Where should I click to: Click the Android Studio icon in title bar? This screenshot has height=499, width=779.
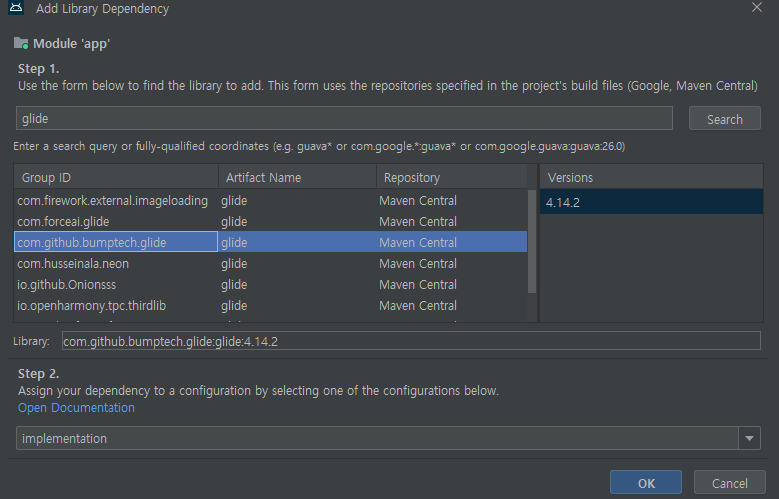16,7
